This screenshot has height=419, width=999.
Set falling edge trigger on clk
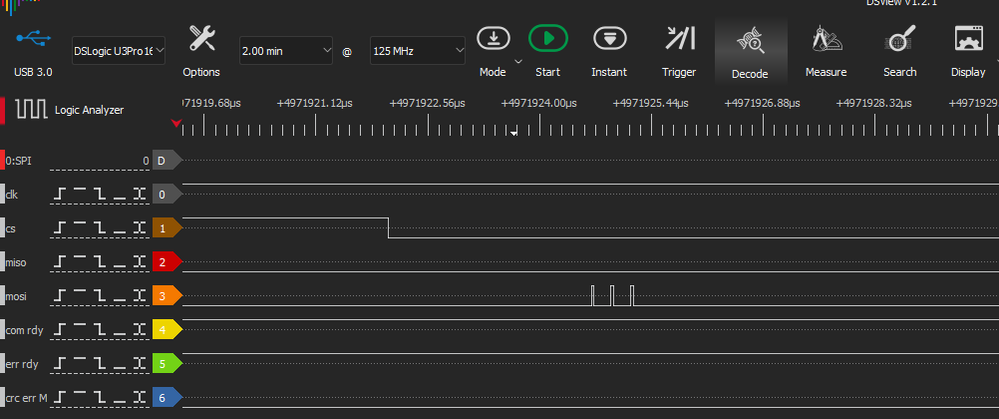click(99, 194)
